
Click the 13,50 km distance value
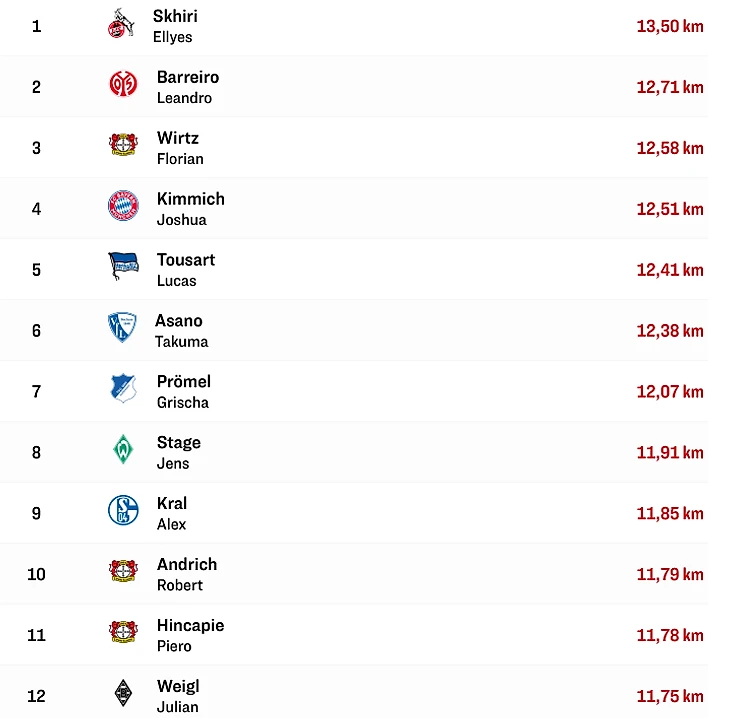pos(669,26)
